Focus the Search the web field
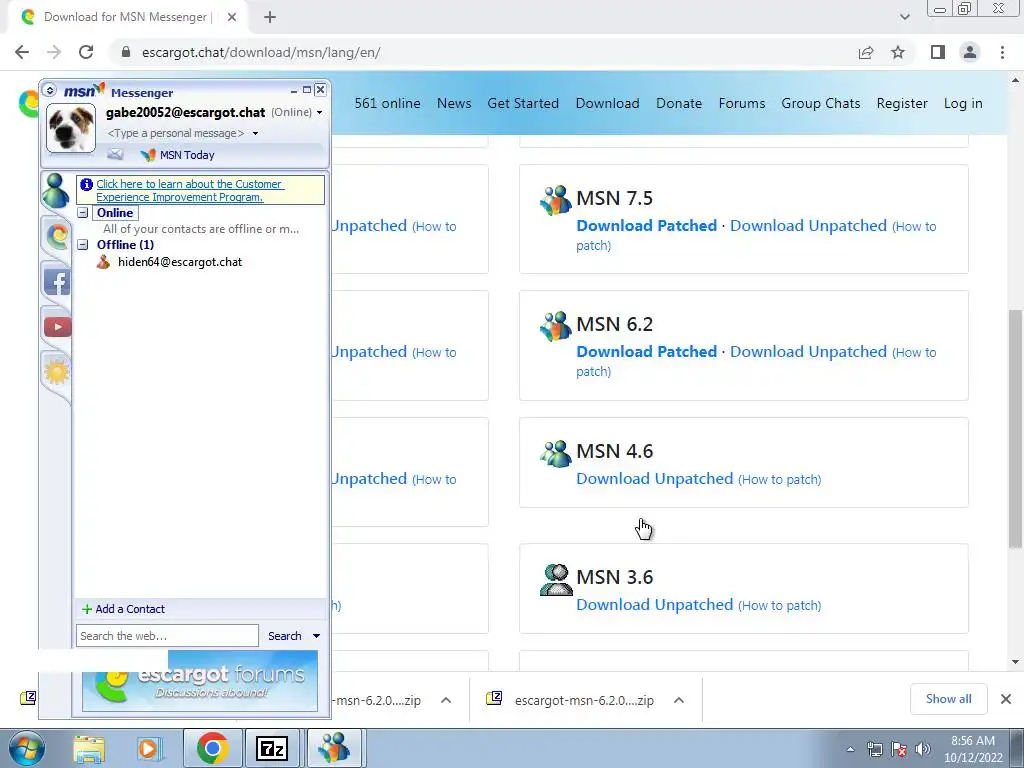This screenshot has width=1024, height=768. 167,635
